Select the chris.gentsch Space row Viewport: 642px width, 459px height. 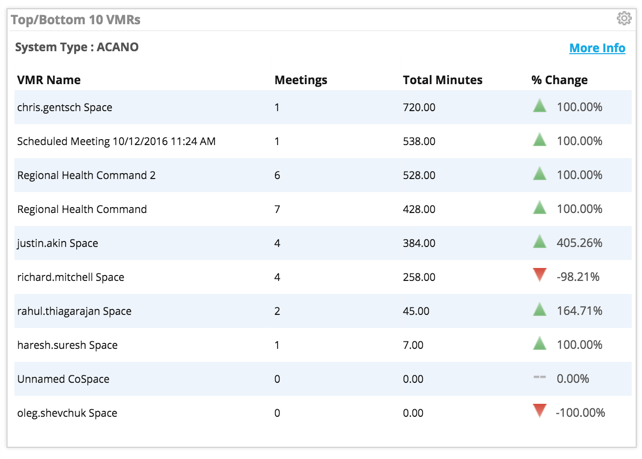(x=323, y=107)
